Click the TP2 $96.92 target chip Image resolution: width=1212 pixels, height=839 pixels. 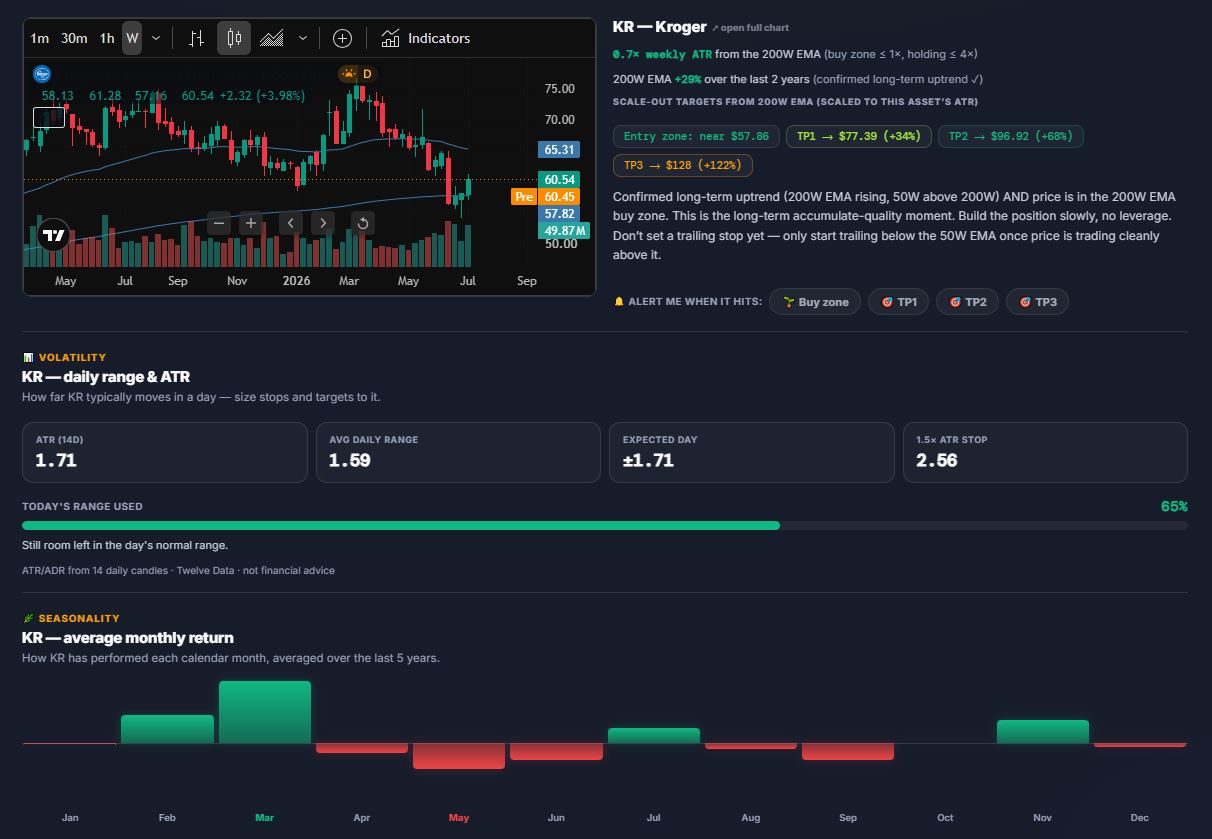1010,136
